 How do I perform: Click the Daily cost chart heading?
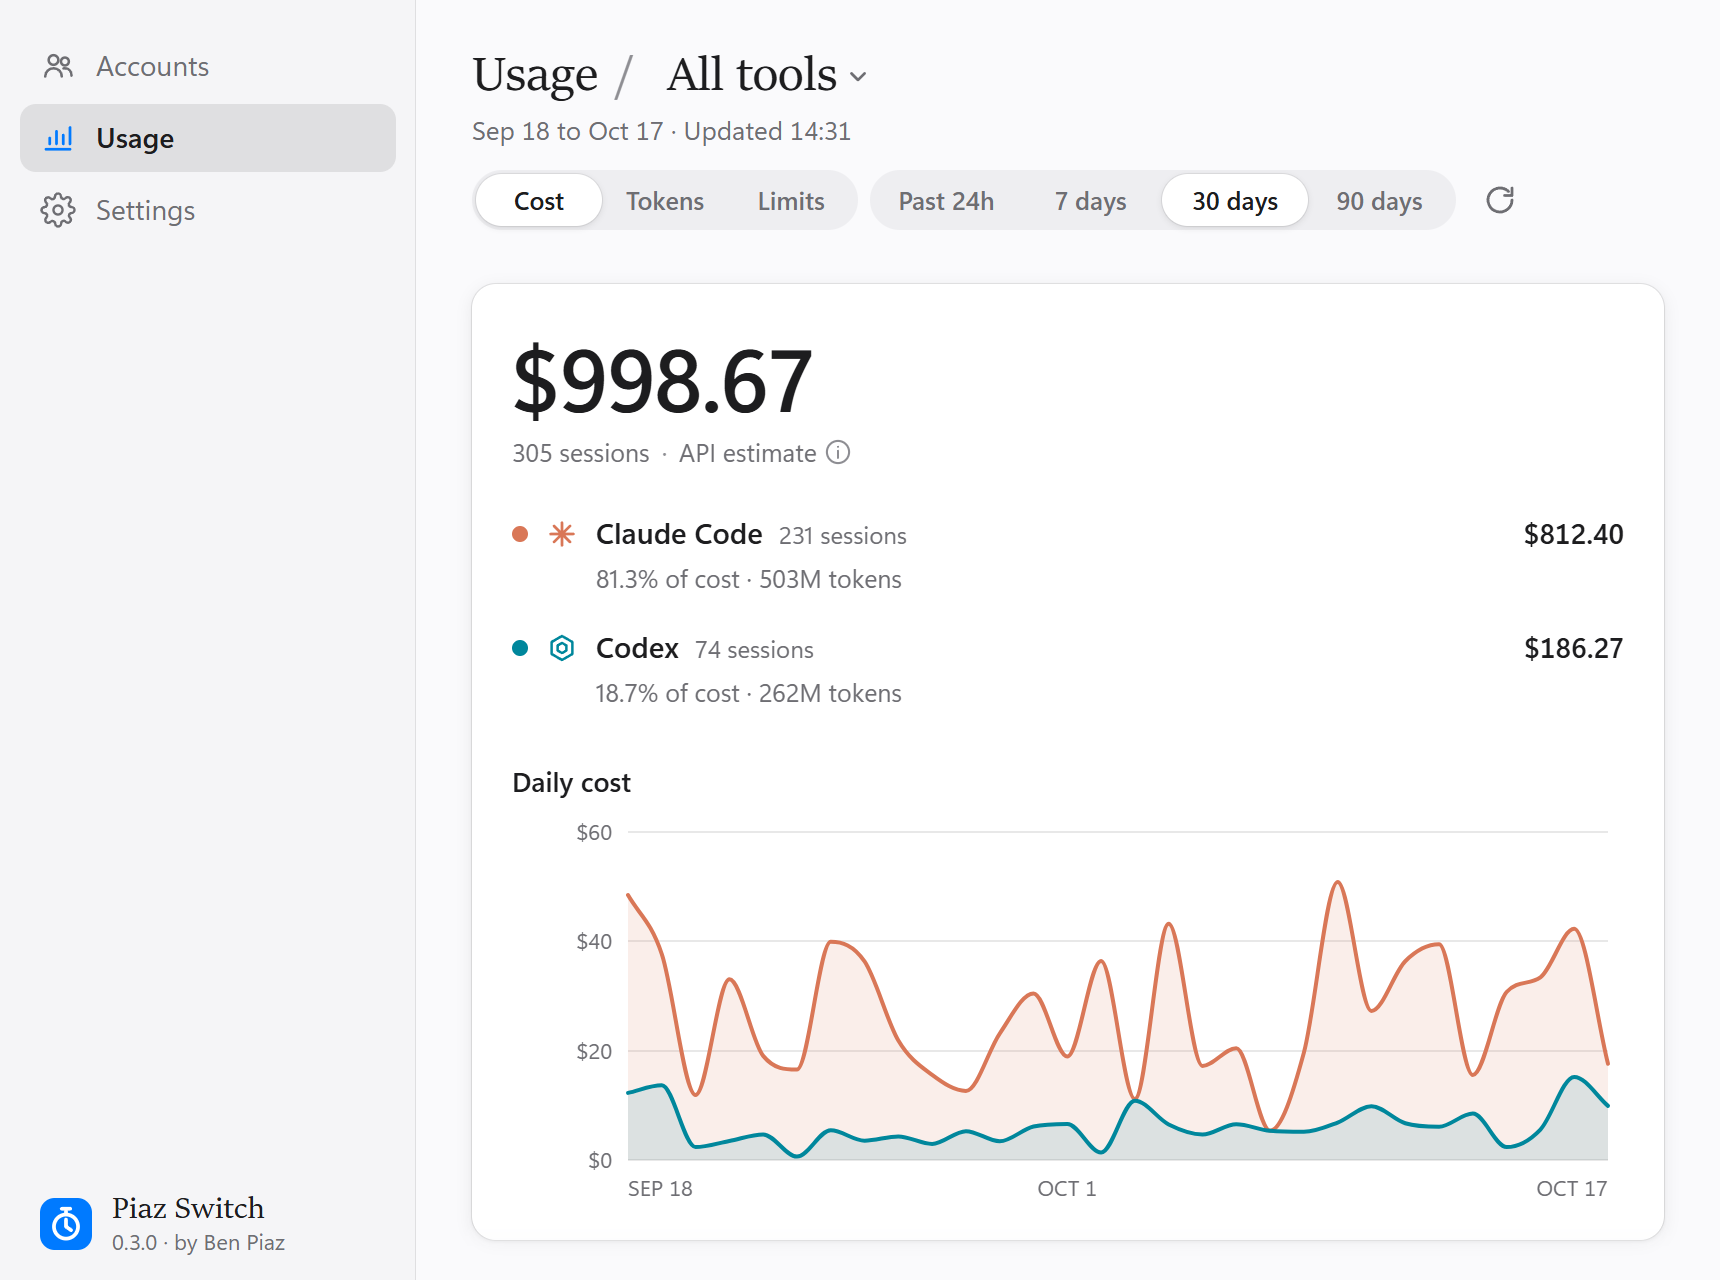point(571,782)
